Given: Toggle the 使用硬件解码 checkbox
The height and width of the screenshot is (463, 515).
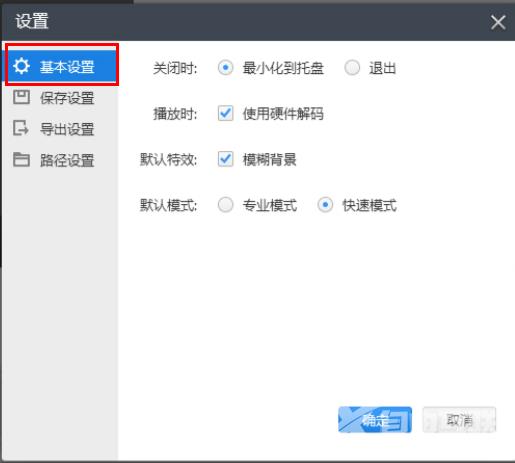Looking at the screenshot, I should point(225,113).
